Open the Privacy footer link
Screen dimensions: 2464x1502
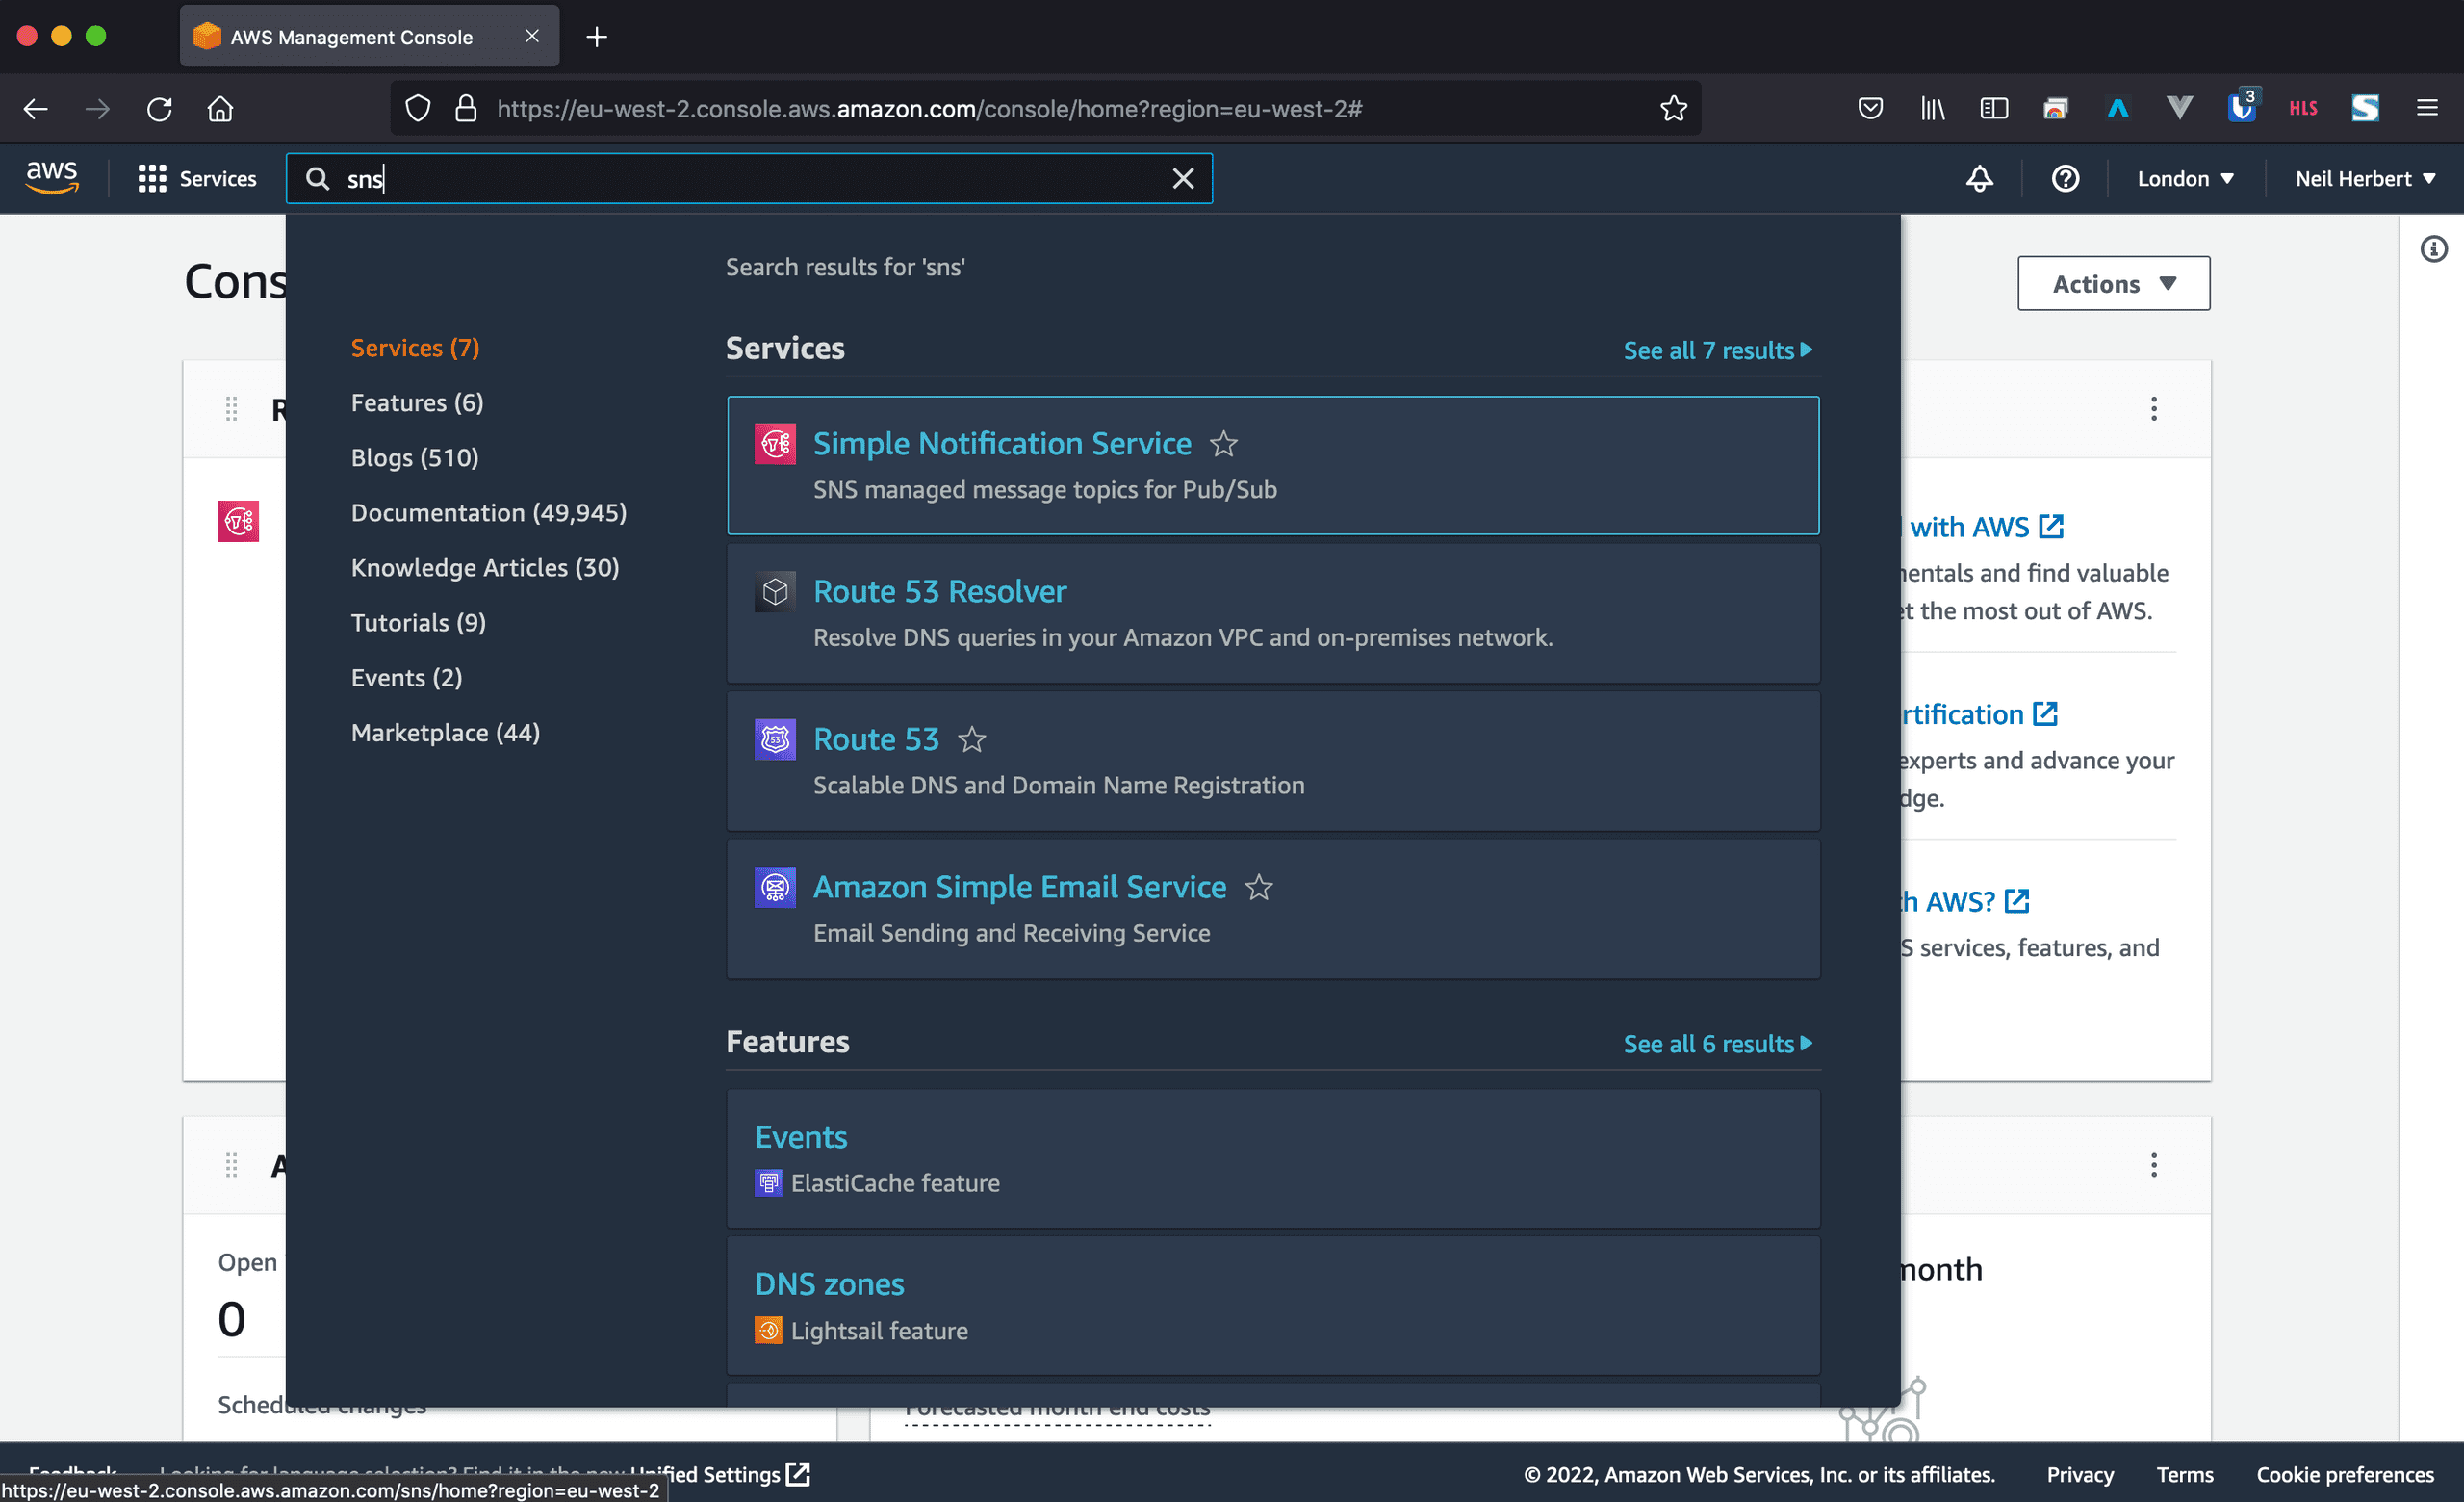pos(2079,1474)
